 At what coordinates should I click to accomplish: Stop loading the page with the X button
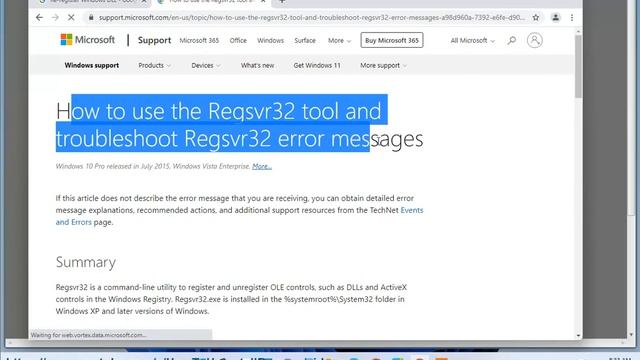[71, 18]
